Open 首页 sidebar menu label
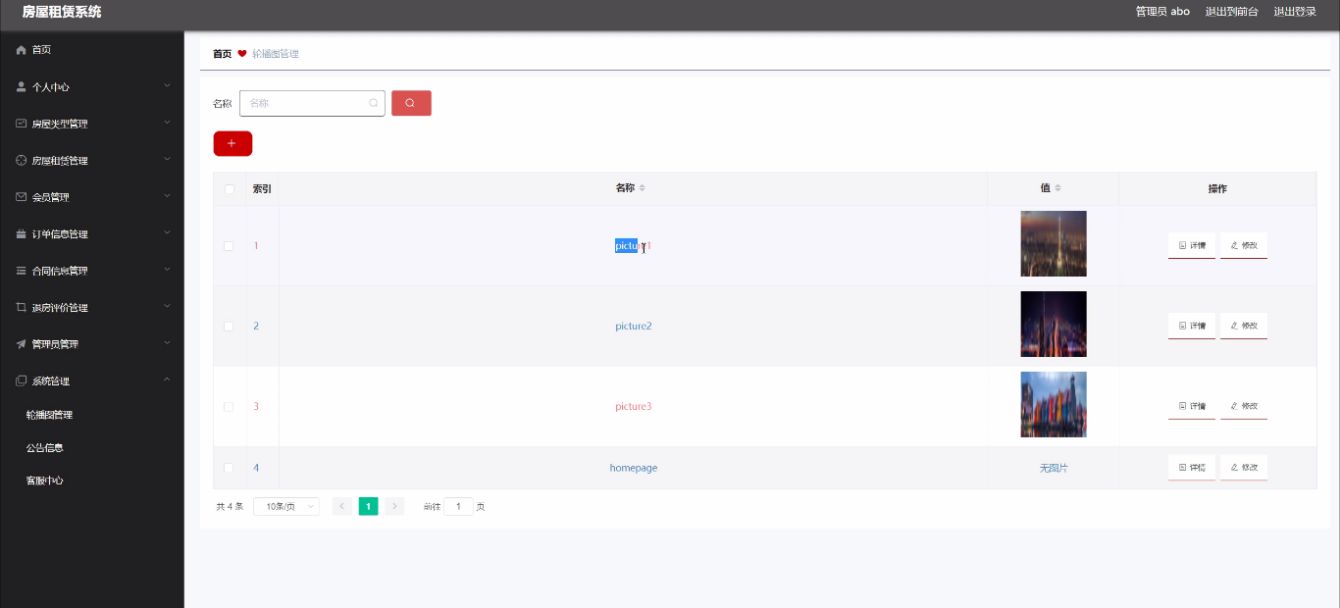This screenshot has width=1340, height=608. point(41,50)
